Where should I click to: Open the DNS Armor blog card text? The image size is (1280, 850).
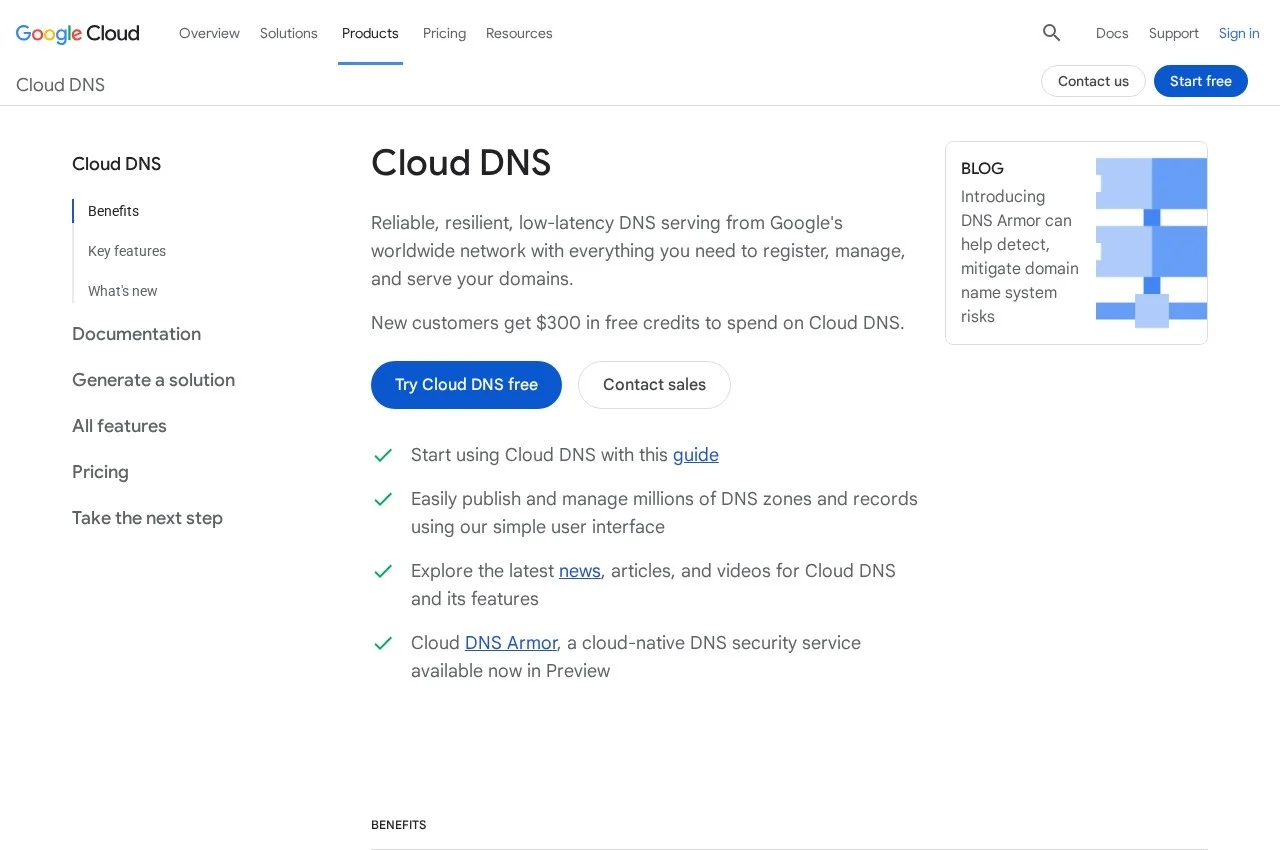coord(1020,256)
